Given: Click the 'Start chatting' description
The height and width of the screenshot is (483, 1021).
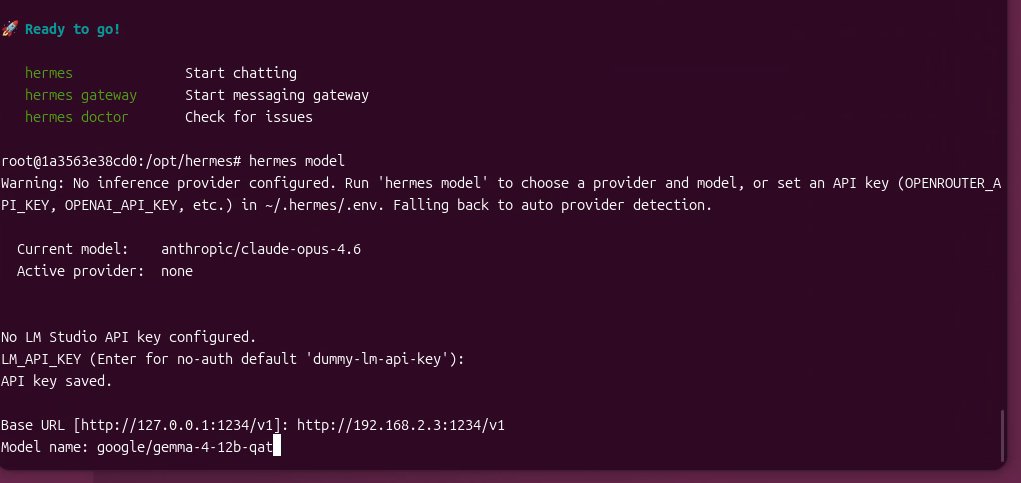Looking at the screenshot, I should click(x=241, y=73).
